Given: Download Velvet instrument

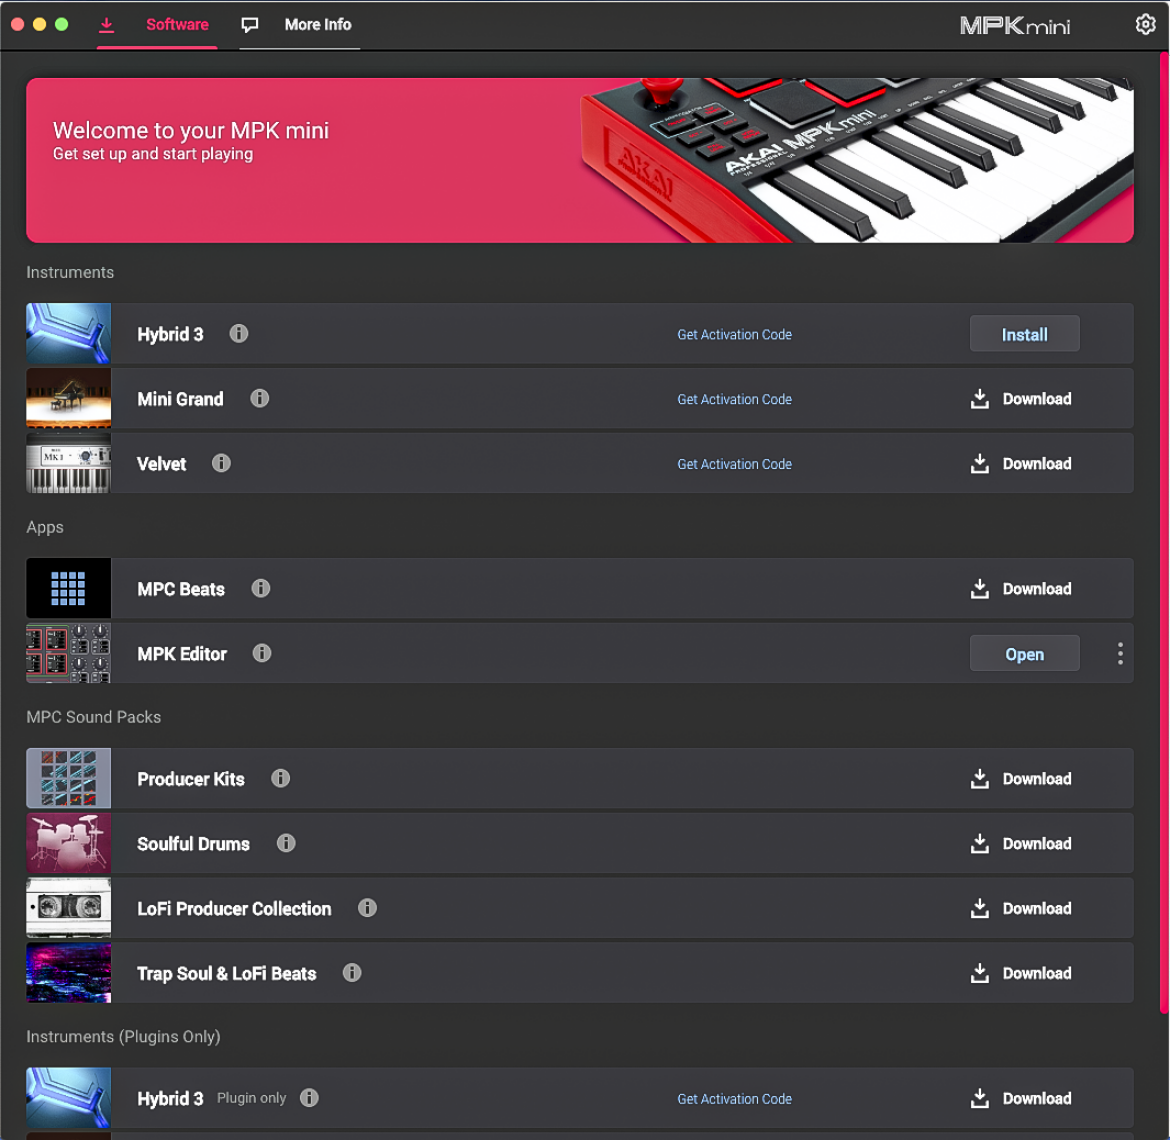Looking at the screenshot, I should (1022, 464).
